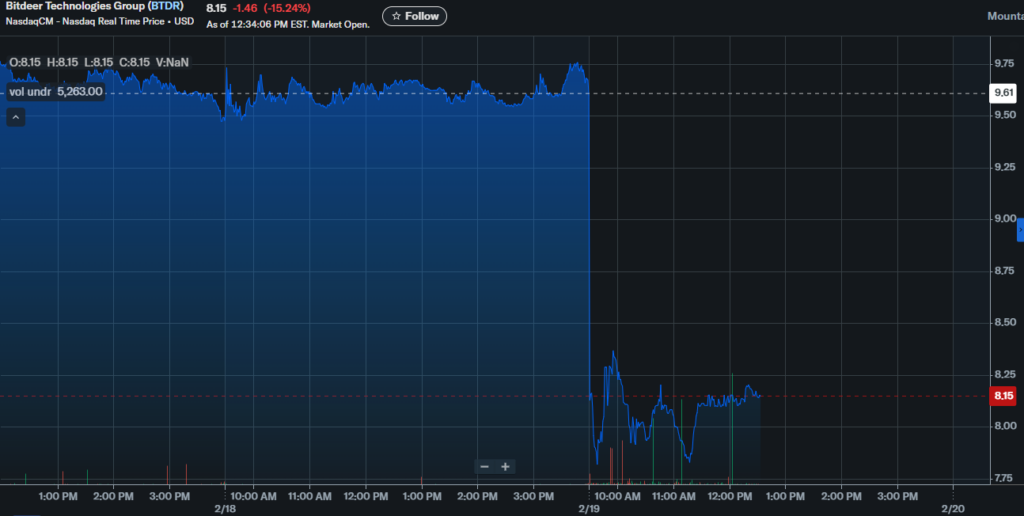Open the Mountain chart type dropdown
The height and width of the screenshot is (516, 1024).
pos(1005,16)
